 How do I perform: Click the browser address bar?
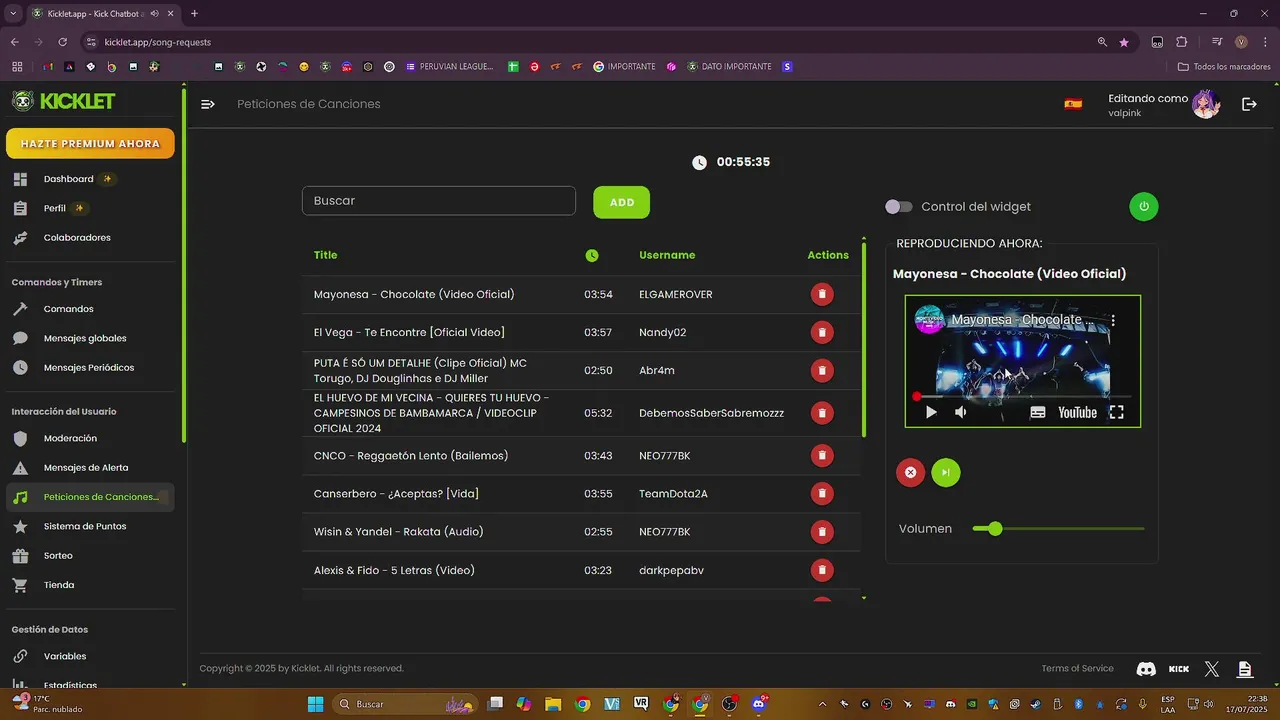coord(590,42)
